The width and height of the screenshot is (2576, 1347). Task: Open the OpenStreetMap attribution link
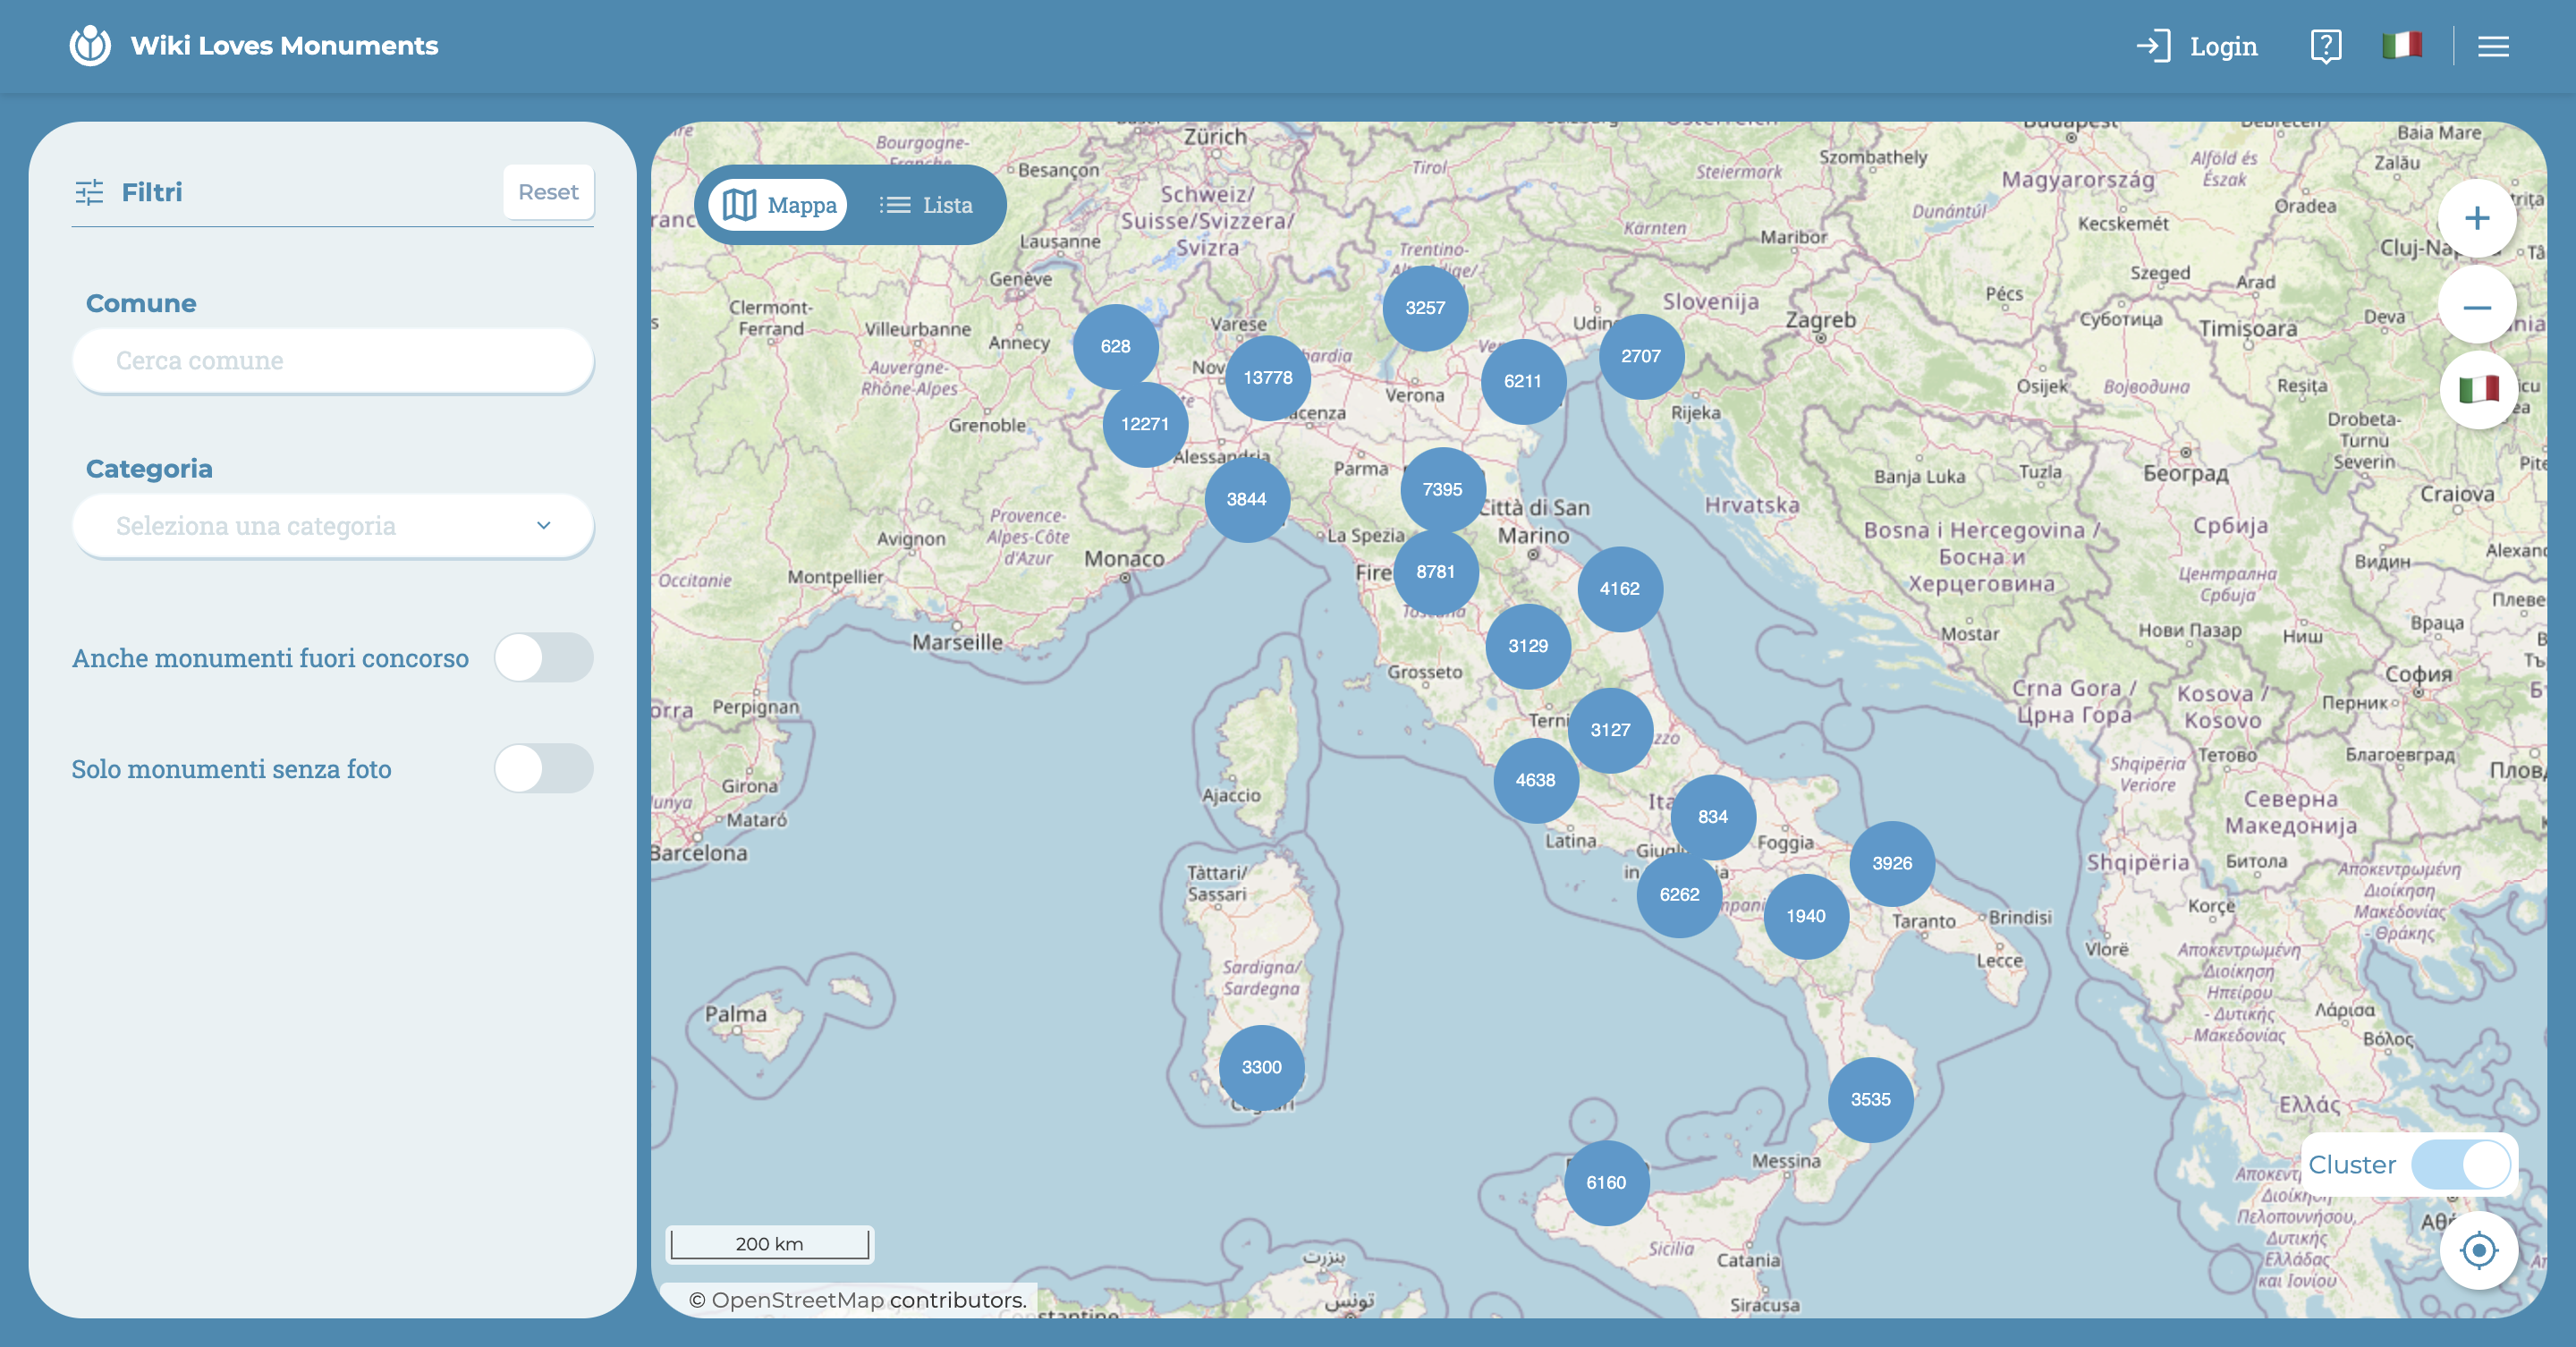click(x=796, y=1299)
